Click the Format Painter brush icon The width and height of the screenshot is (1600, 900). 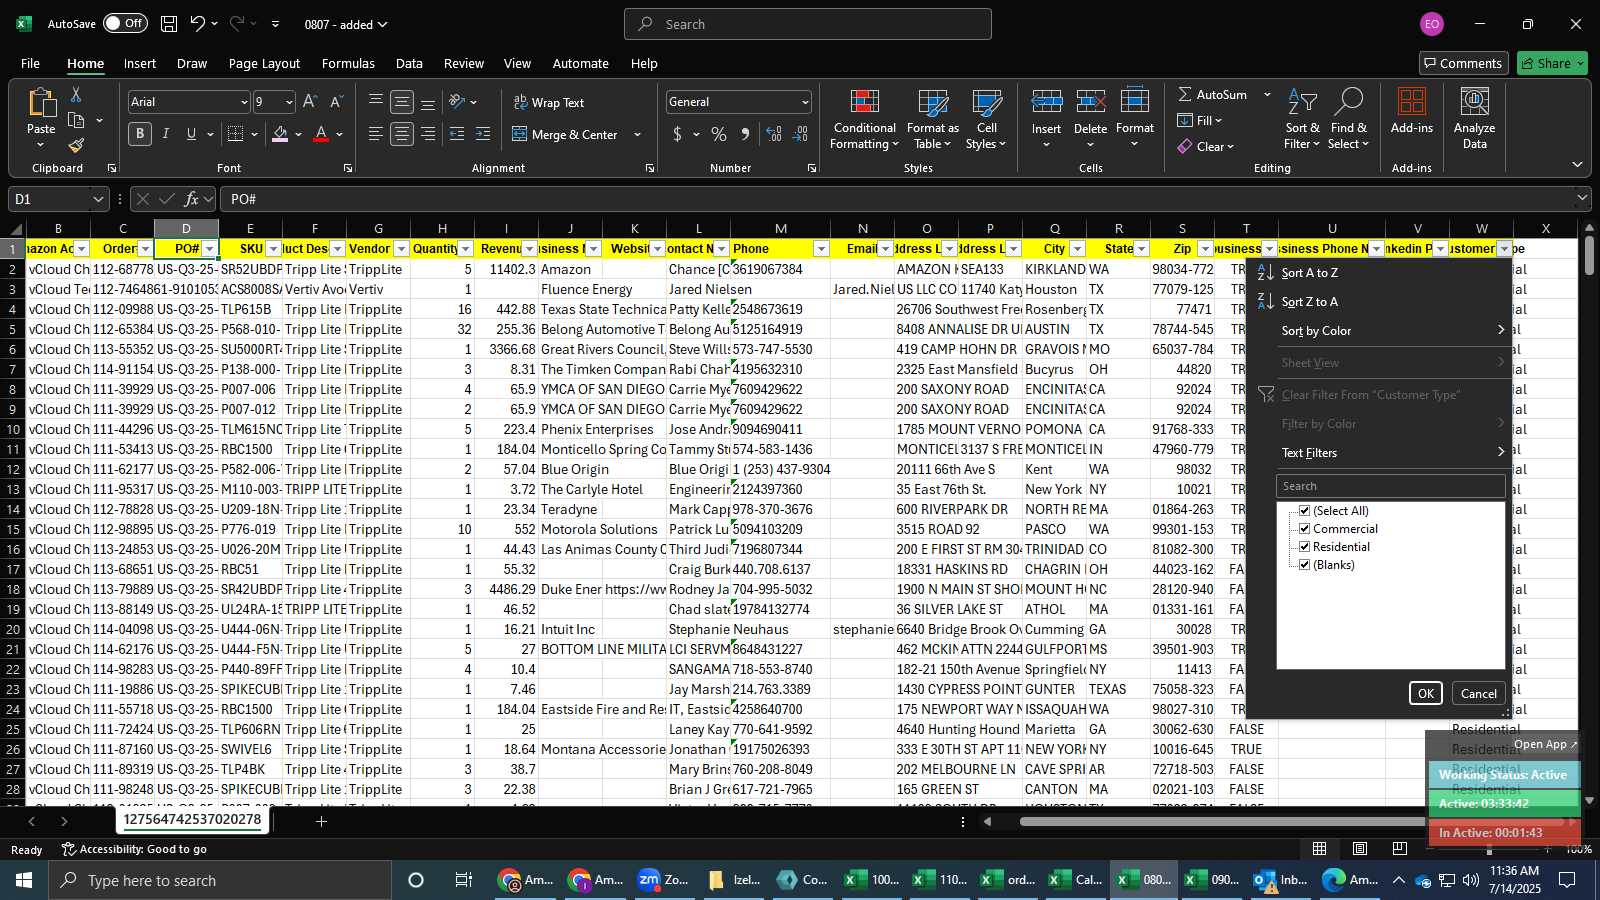pos(76,146)
